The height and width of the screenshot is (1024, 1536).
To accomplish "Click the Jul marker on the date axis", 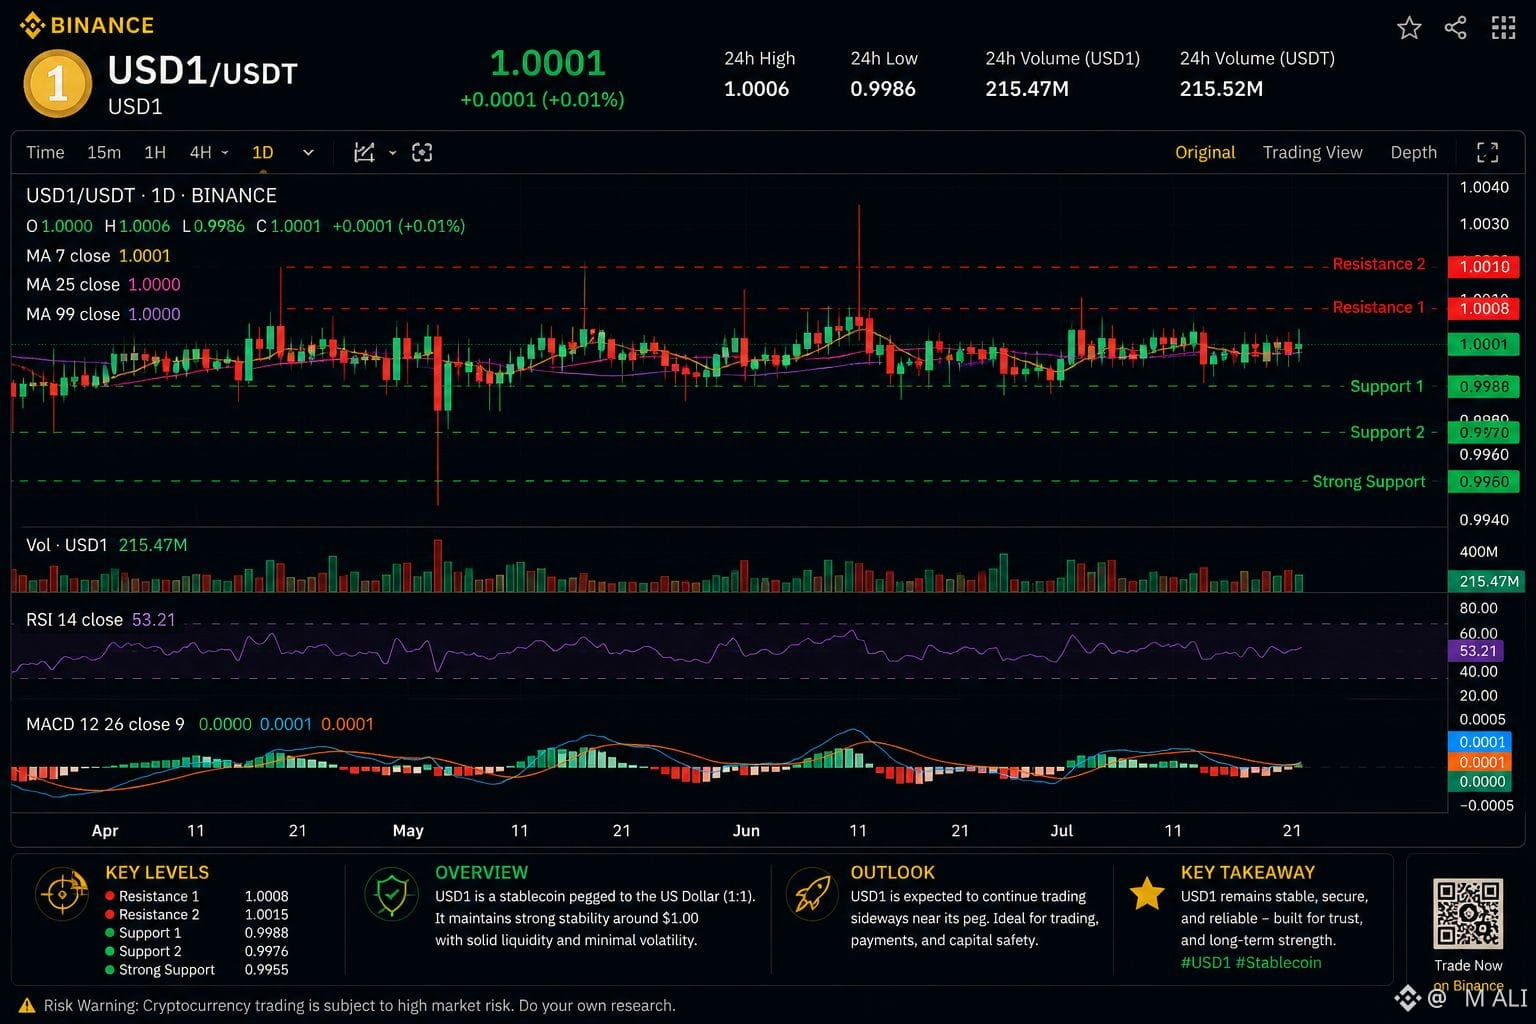I will coord(1062,830).
